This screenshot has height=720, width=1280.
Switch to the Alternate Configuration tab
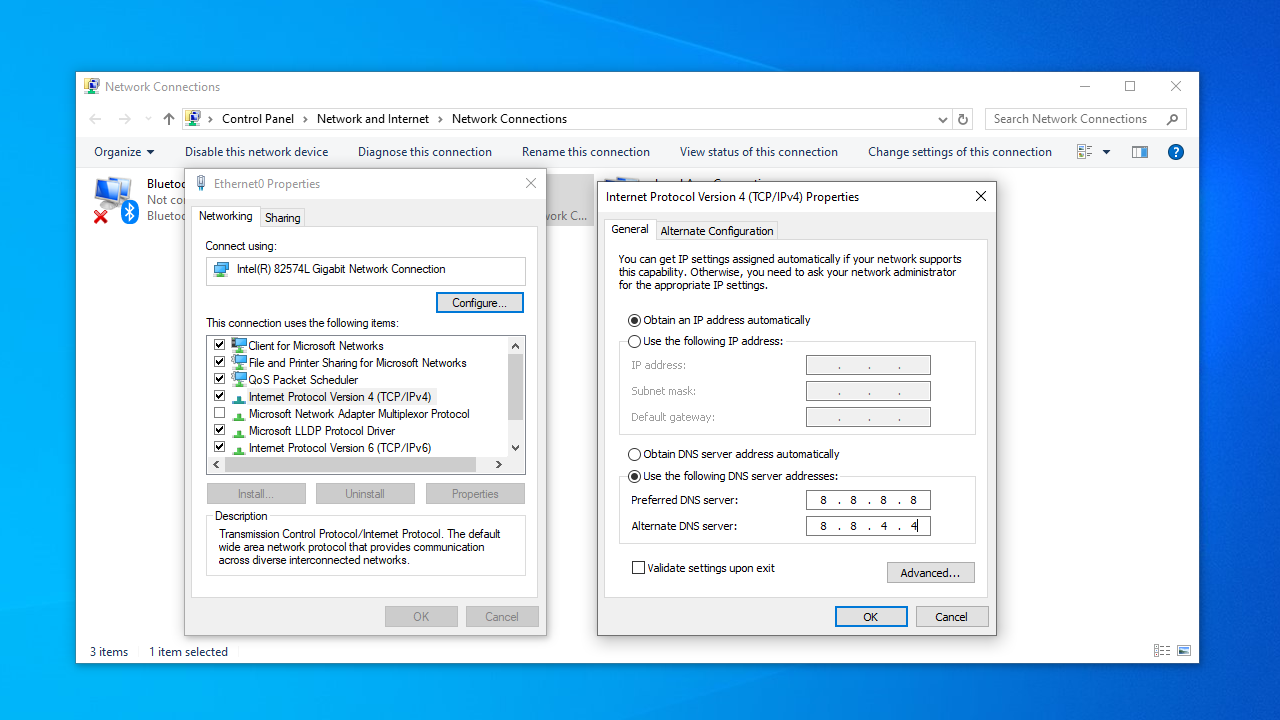point(717,231)
